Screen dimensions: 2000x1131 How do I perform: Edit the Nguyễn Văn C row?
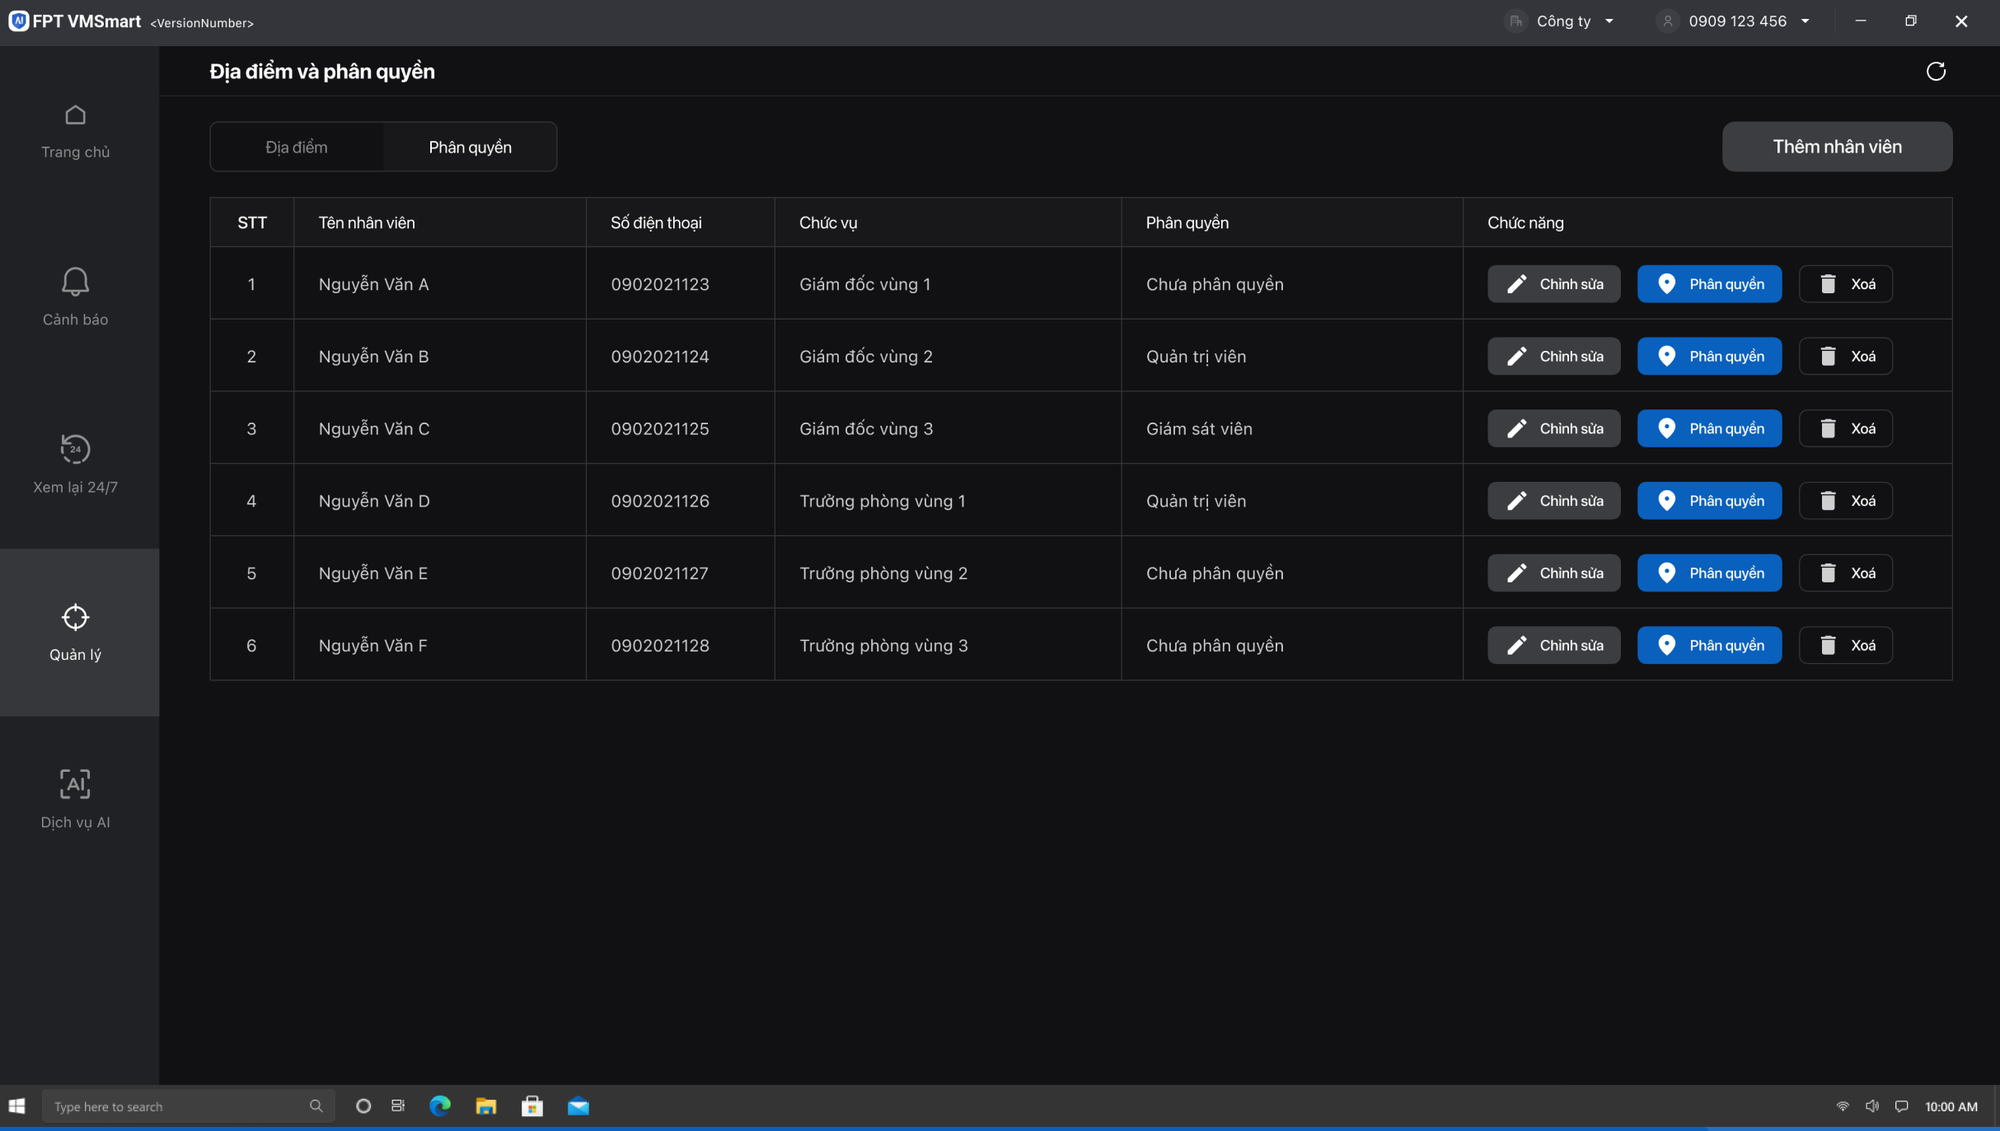point(1553,428)
